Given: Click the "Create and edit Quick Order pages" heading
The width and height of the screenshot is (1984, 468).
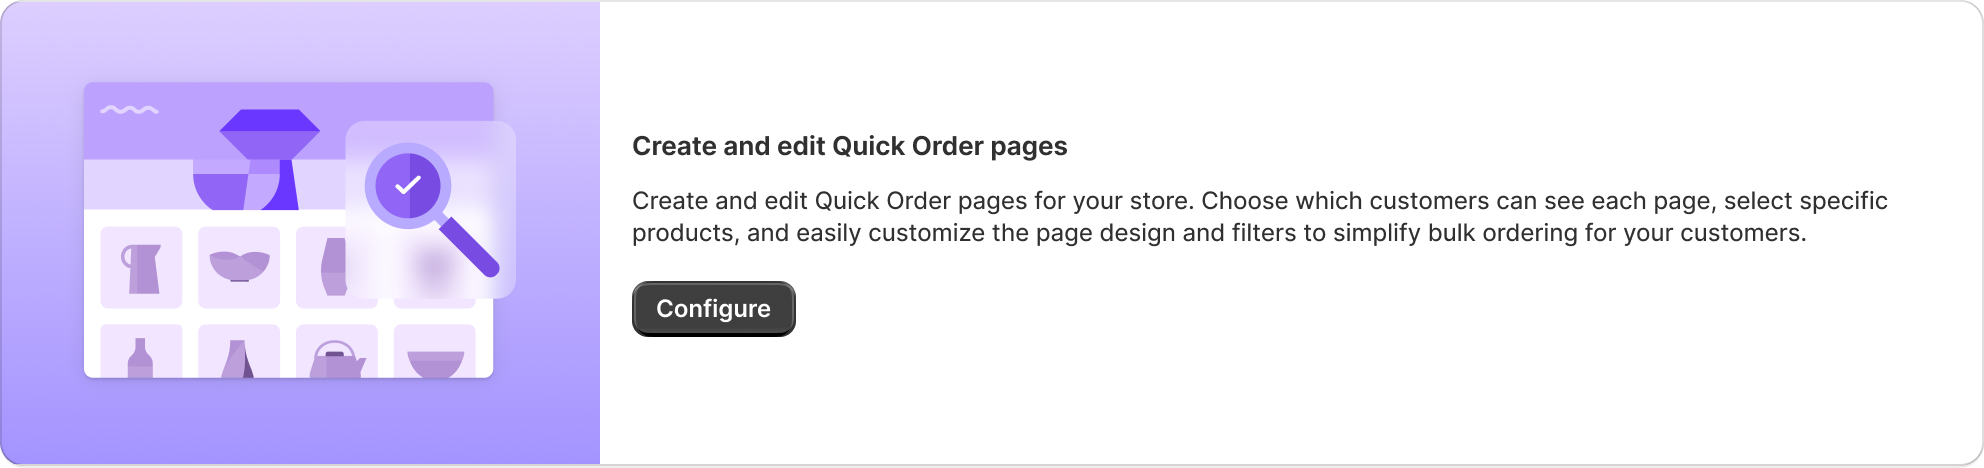Looking at the screenshot, I should coord(849,146).
